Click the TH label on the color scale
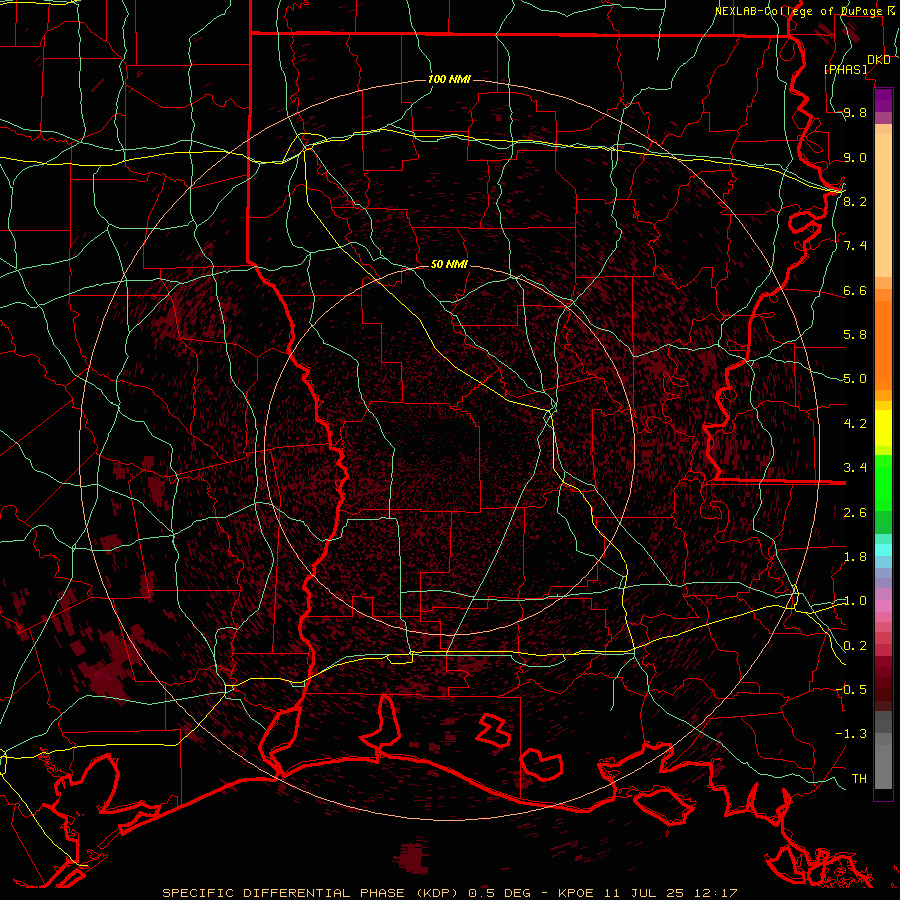900x900 pixels. point(859,778)
